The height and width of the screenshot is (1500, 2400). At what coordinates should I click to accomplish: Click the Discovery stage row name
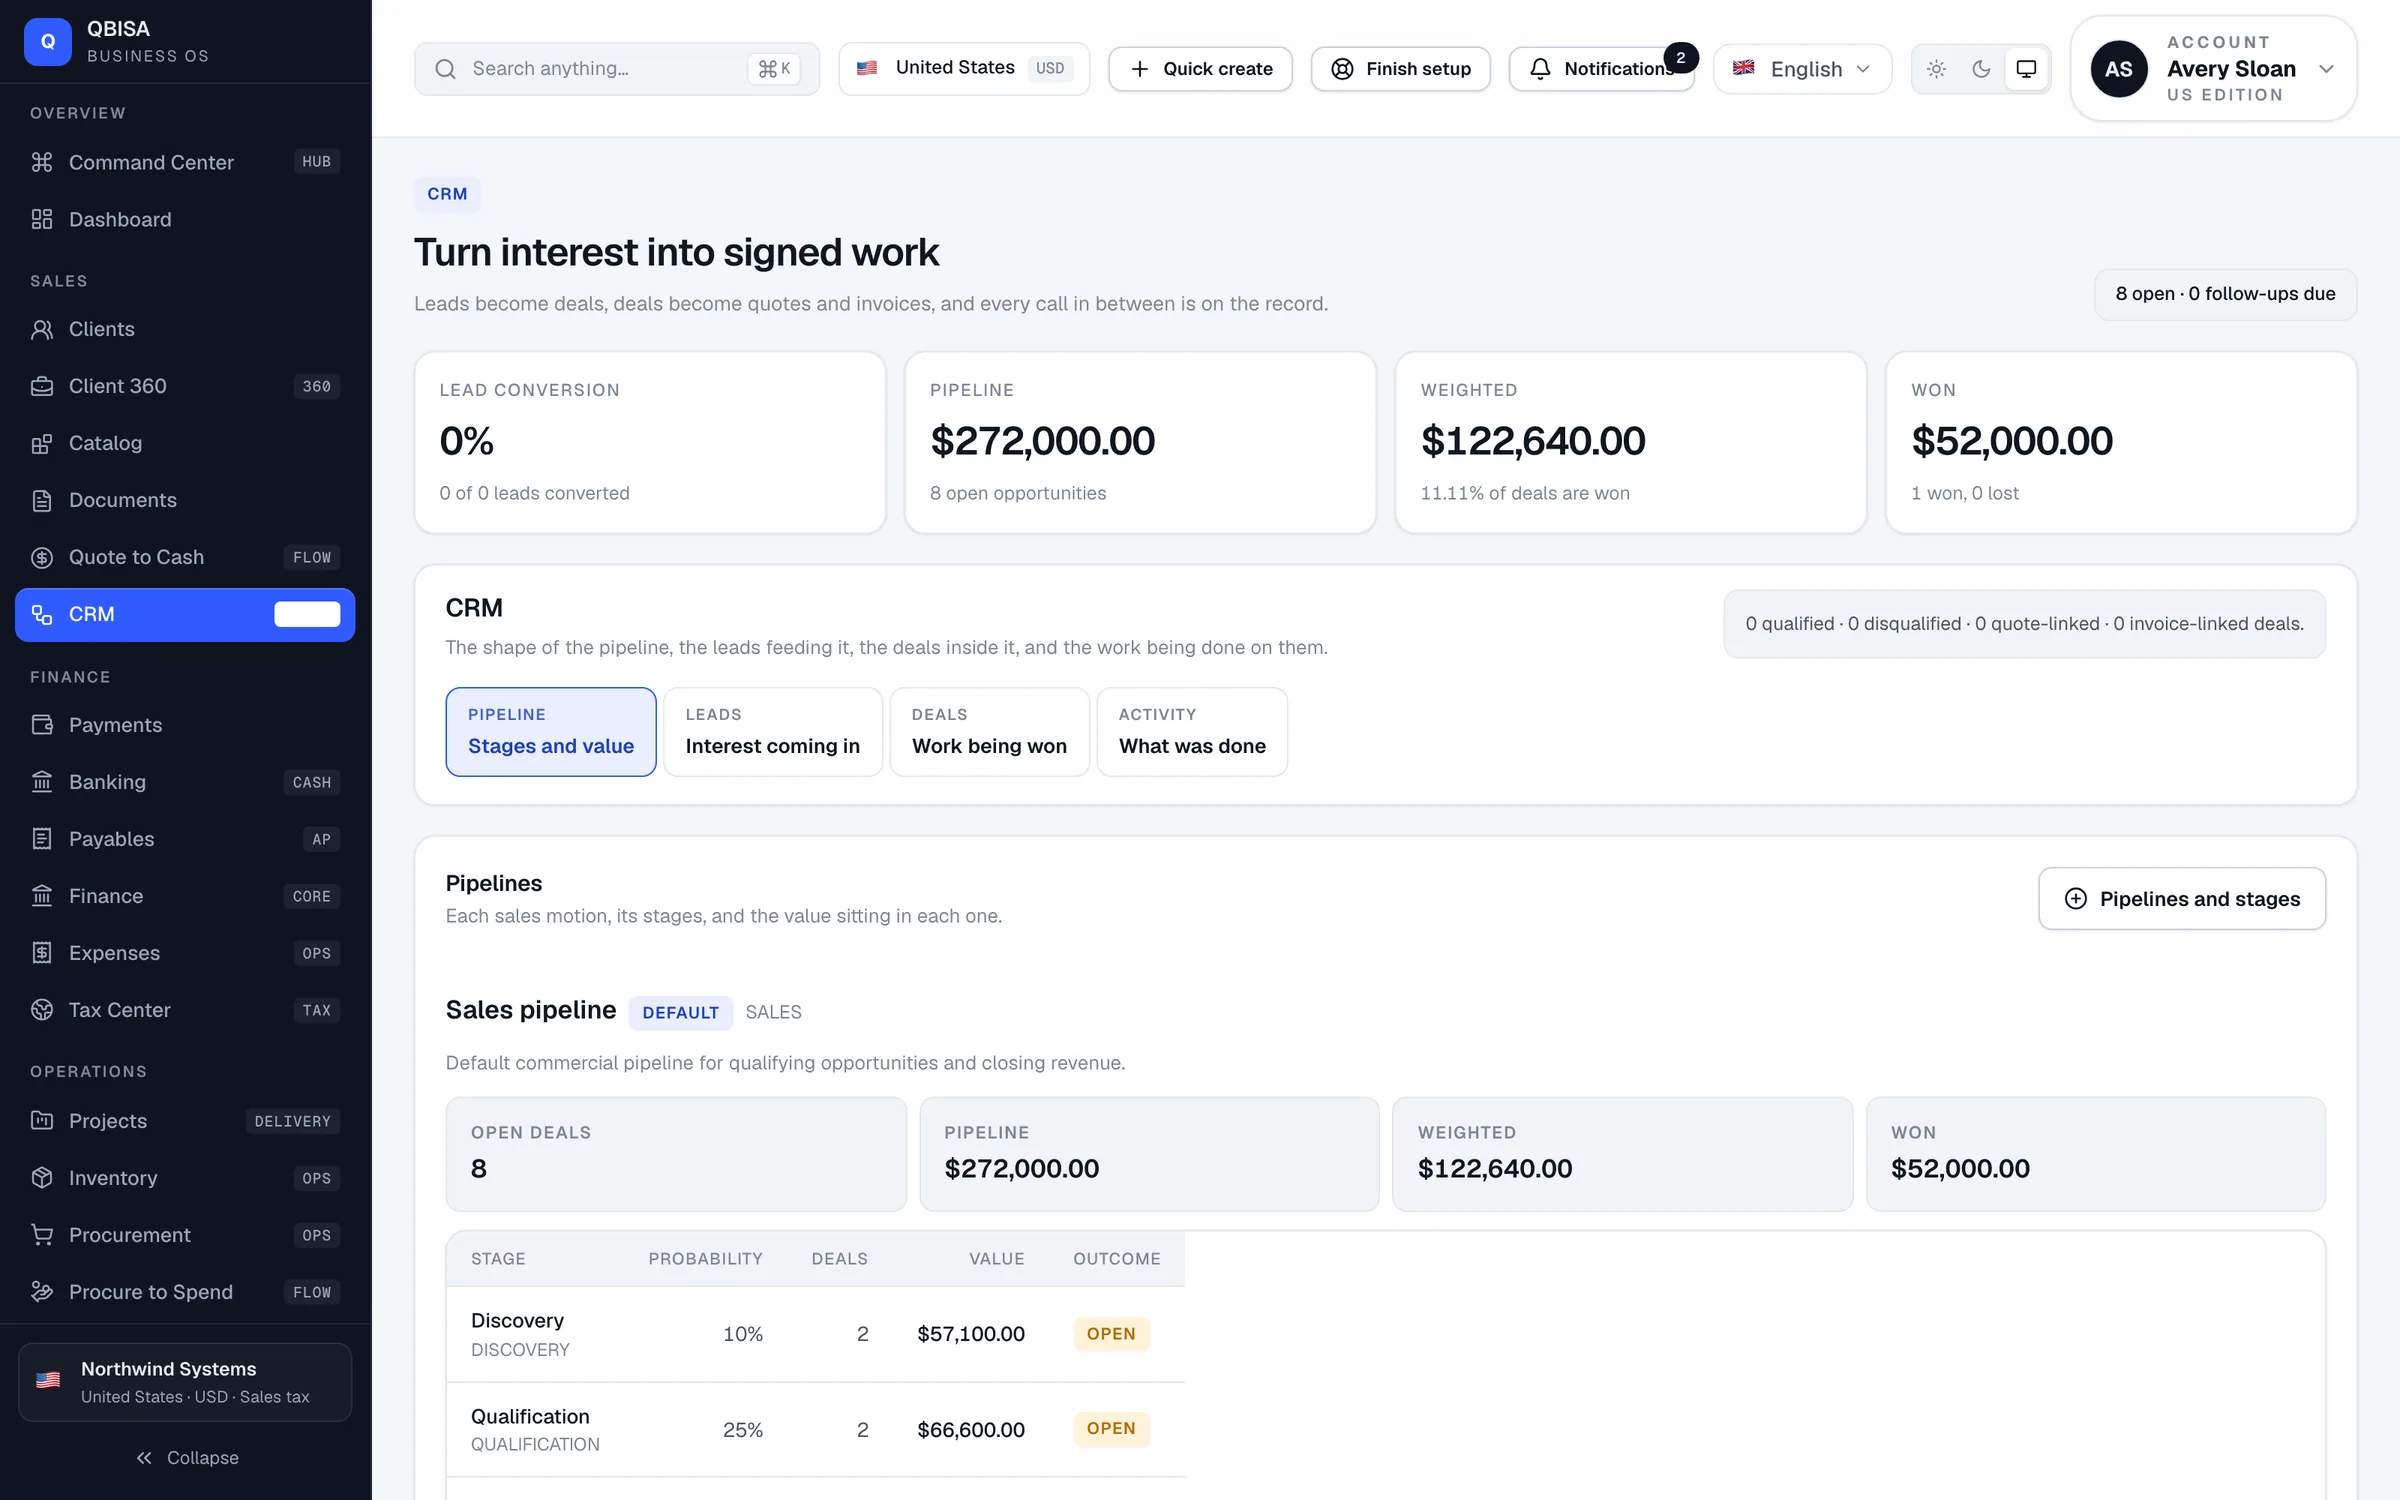(x=517, y=1320)
